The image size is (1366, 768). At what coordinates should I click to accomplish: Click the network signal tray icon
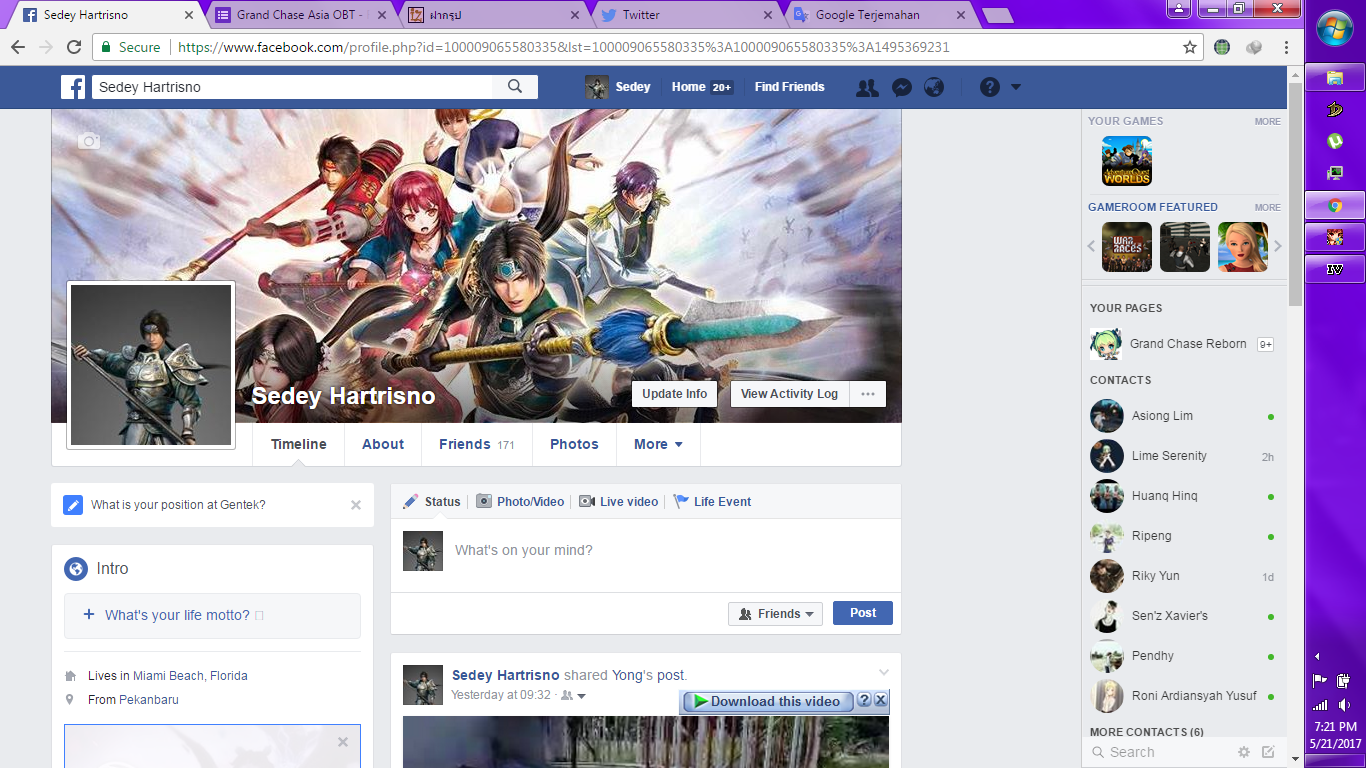(1321, 705)
